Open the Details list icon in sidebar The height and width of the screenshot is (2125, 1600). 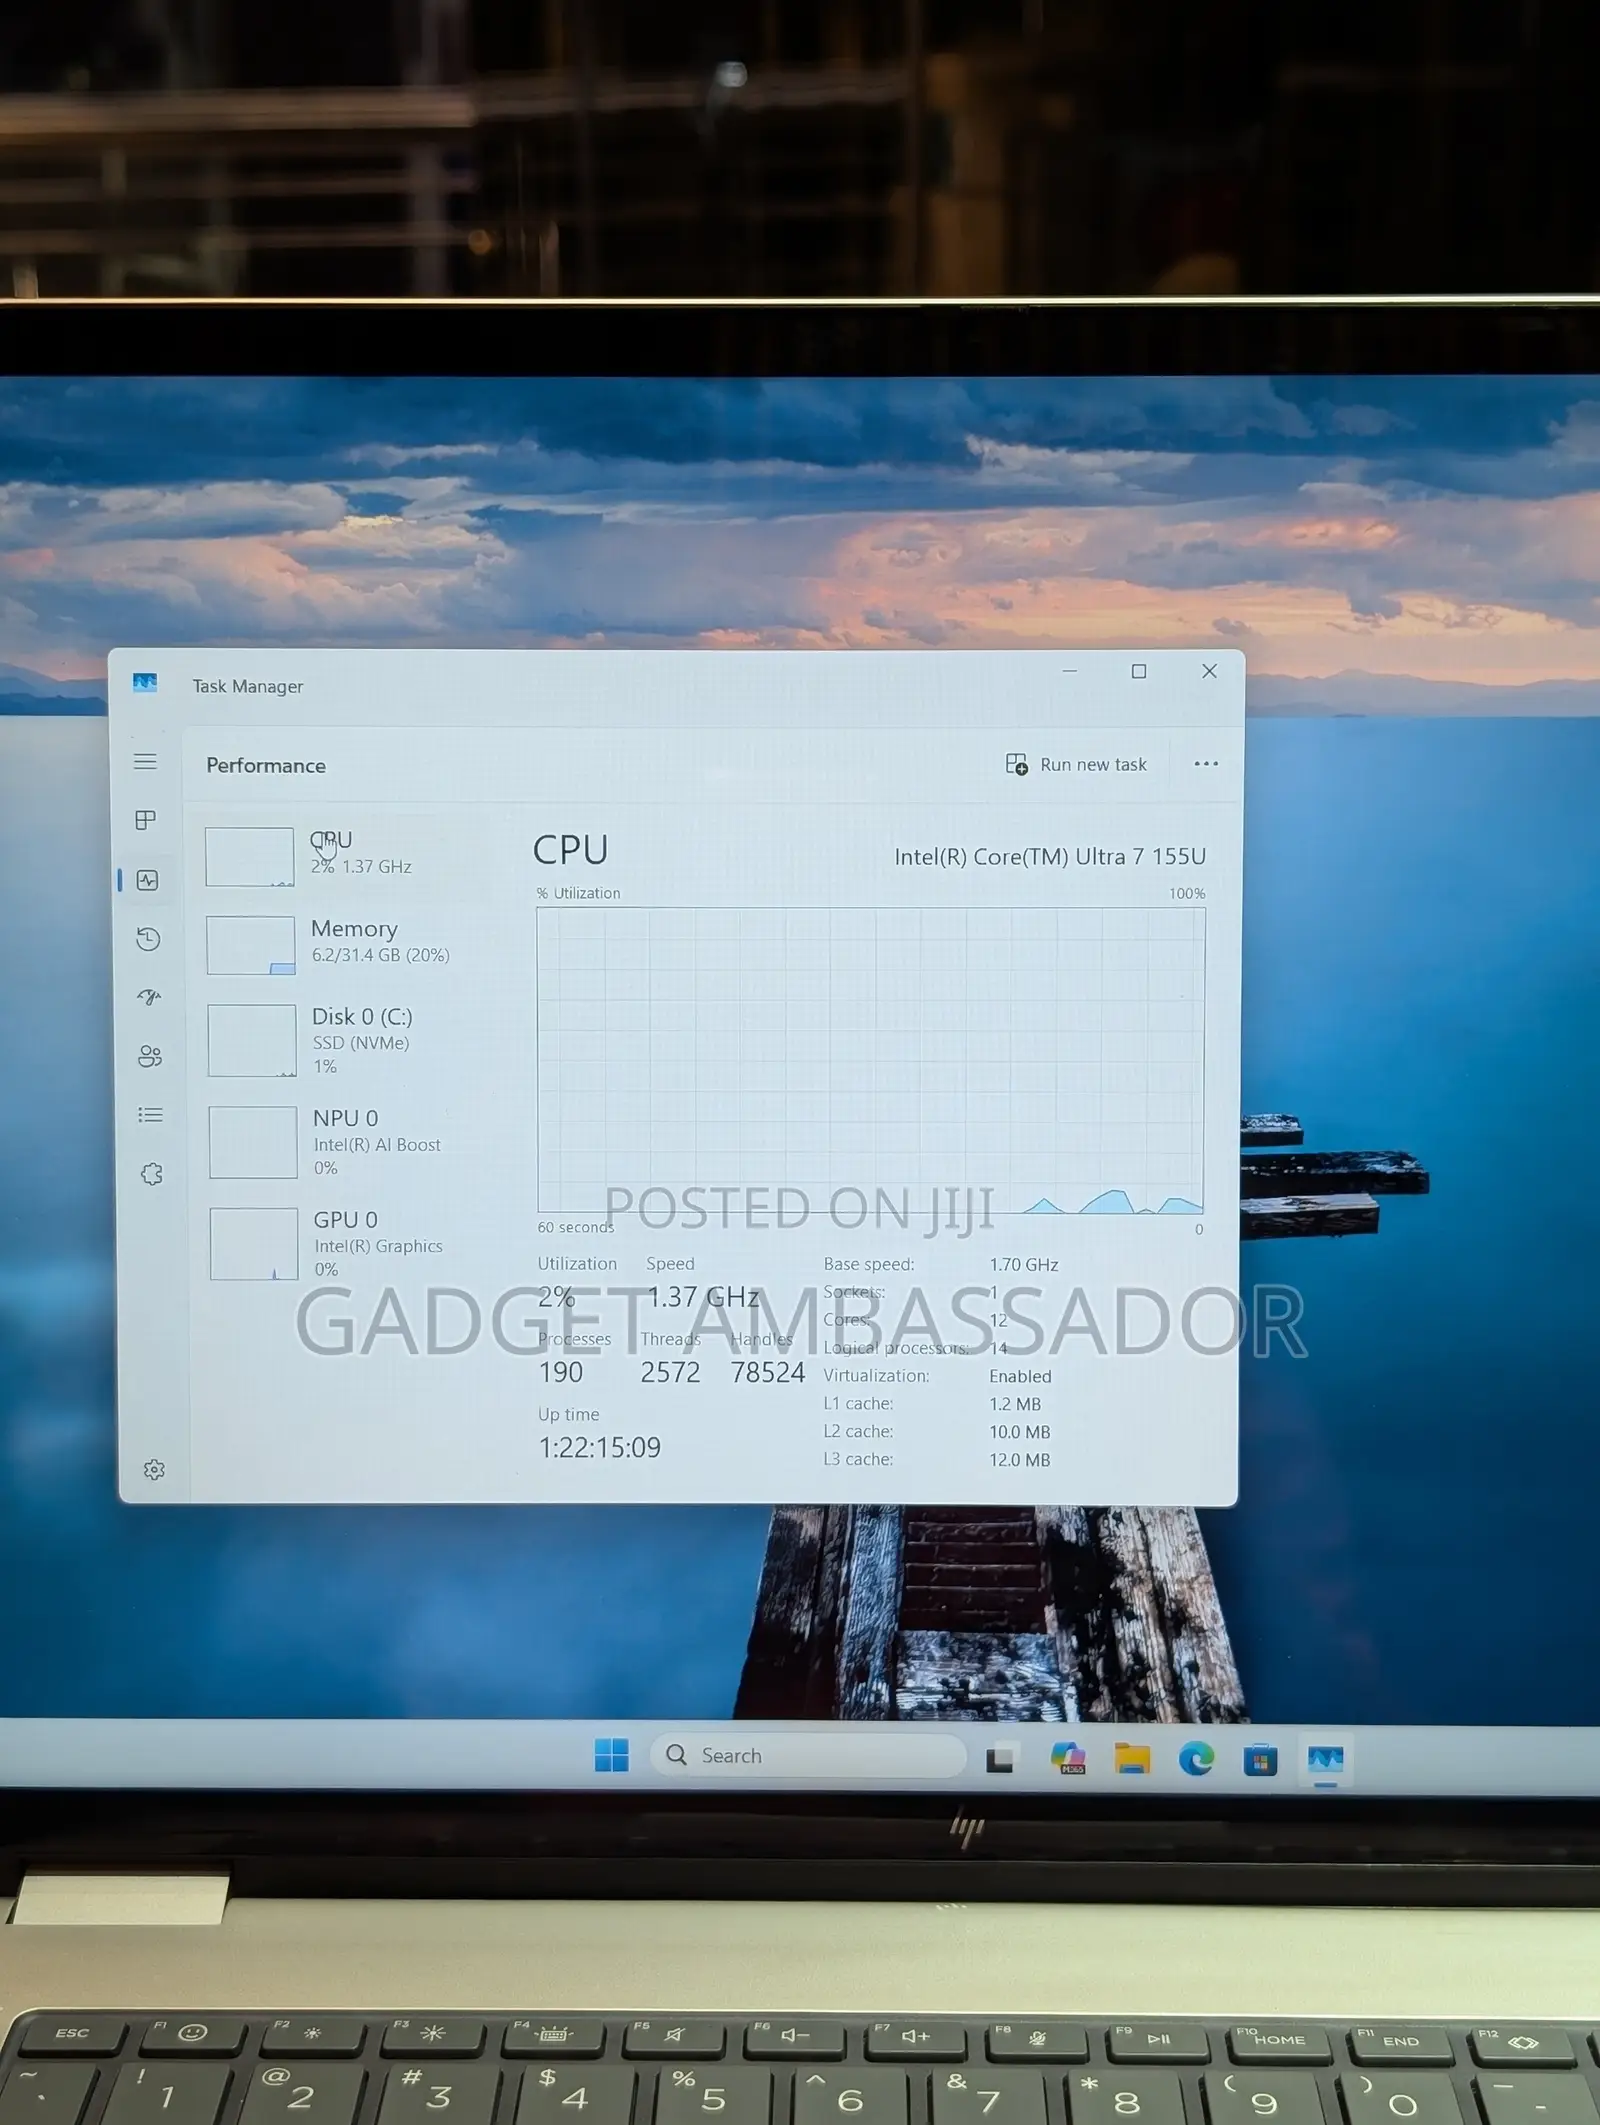[150, 1114]
